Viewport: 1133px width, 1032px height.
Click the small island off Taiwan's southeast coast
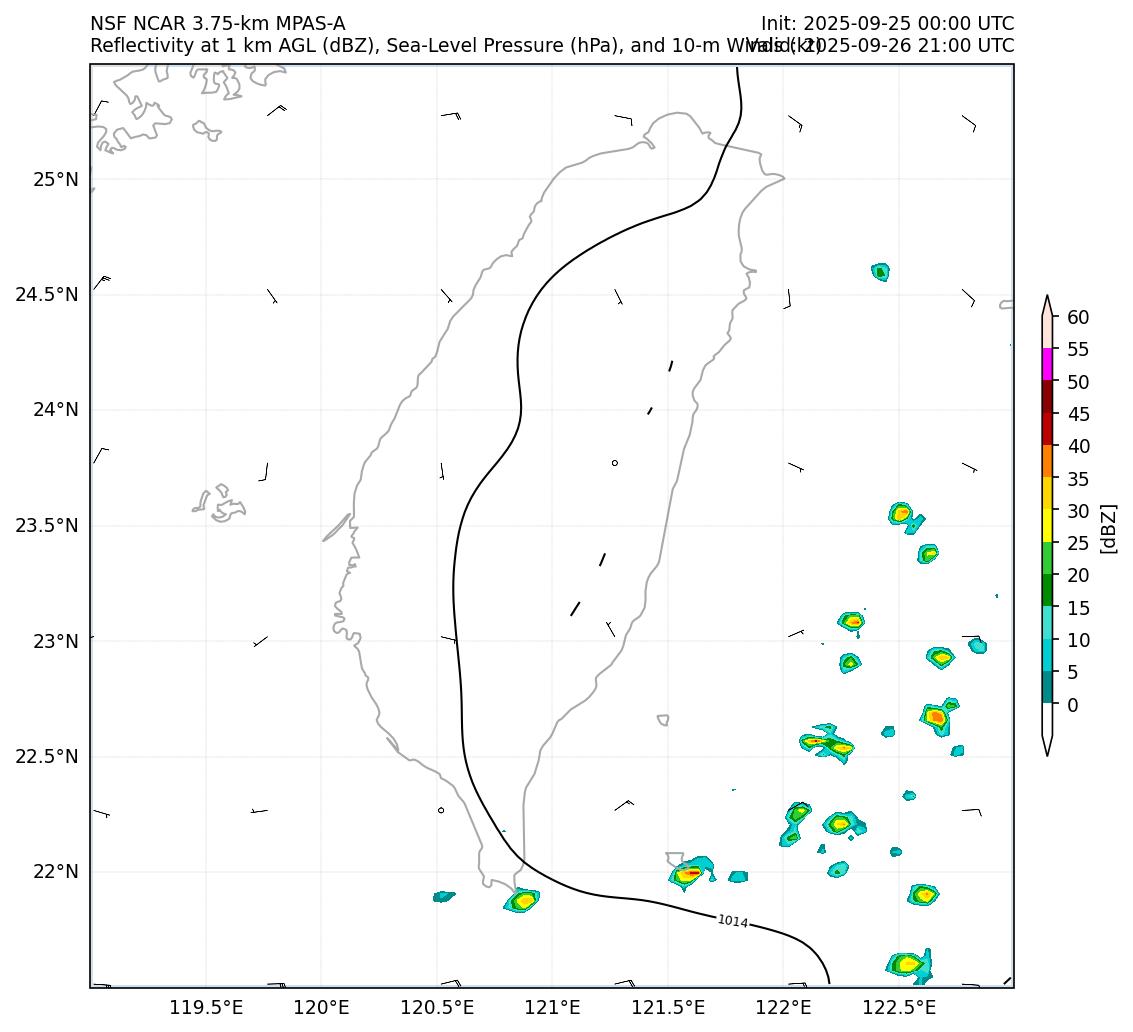663,720
